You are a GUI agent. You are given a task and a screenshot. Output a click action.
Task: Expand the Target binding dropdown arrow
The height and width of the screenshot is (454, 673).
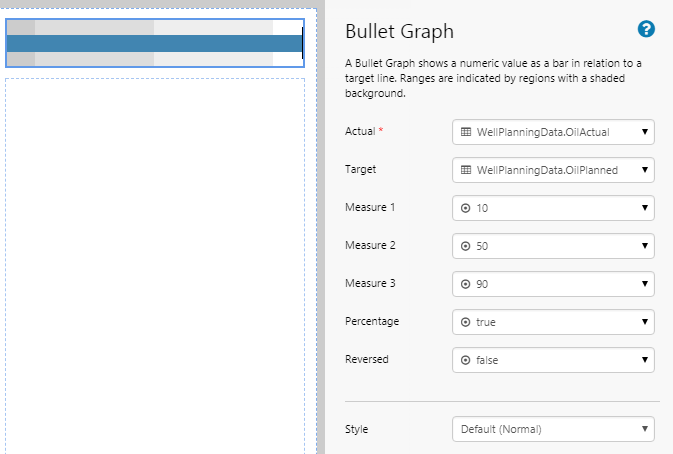point(645,170)
